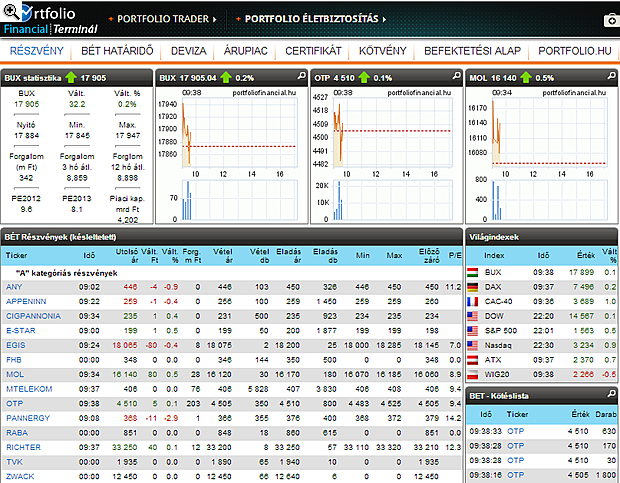This screenshot has height=483, width=620.
Task: Click EGIS last price 18 065
Action: 125,345
